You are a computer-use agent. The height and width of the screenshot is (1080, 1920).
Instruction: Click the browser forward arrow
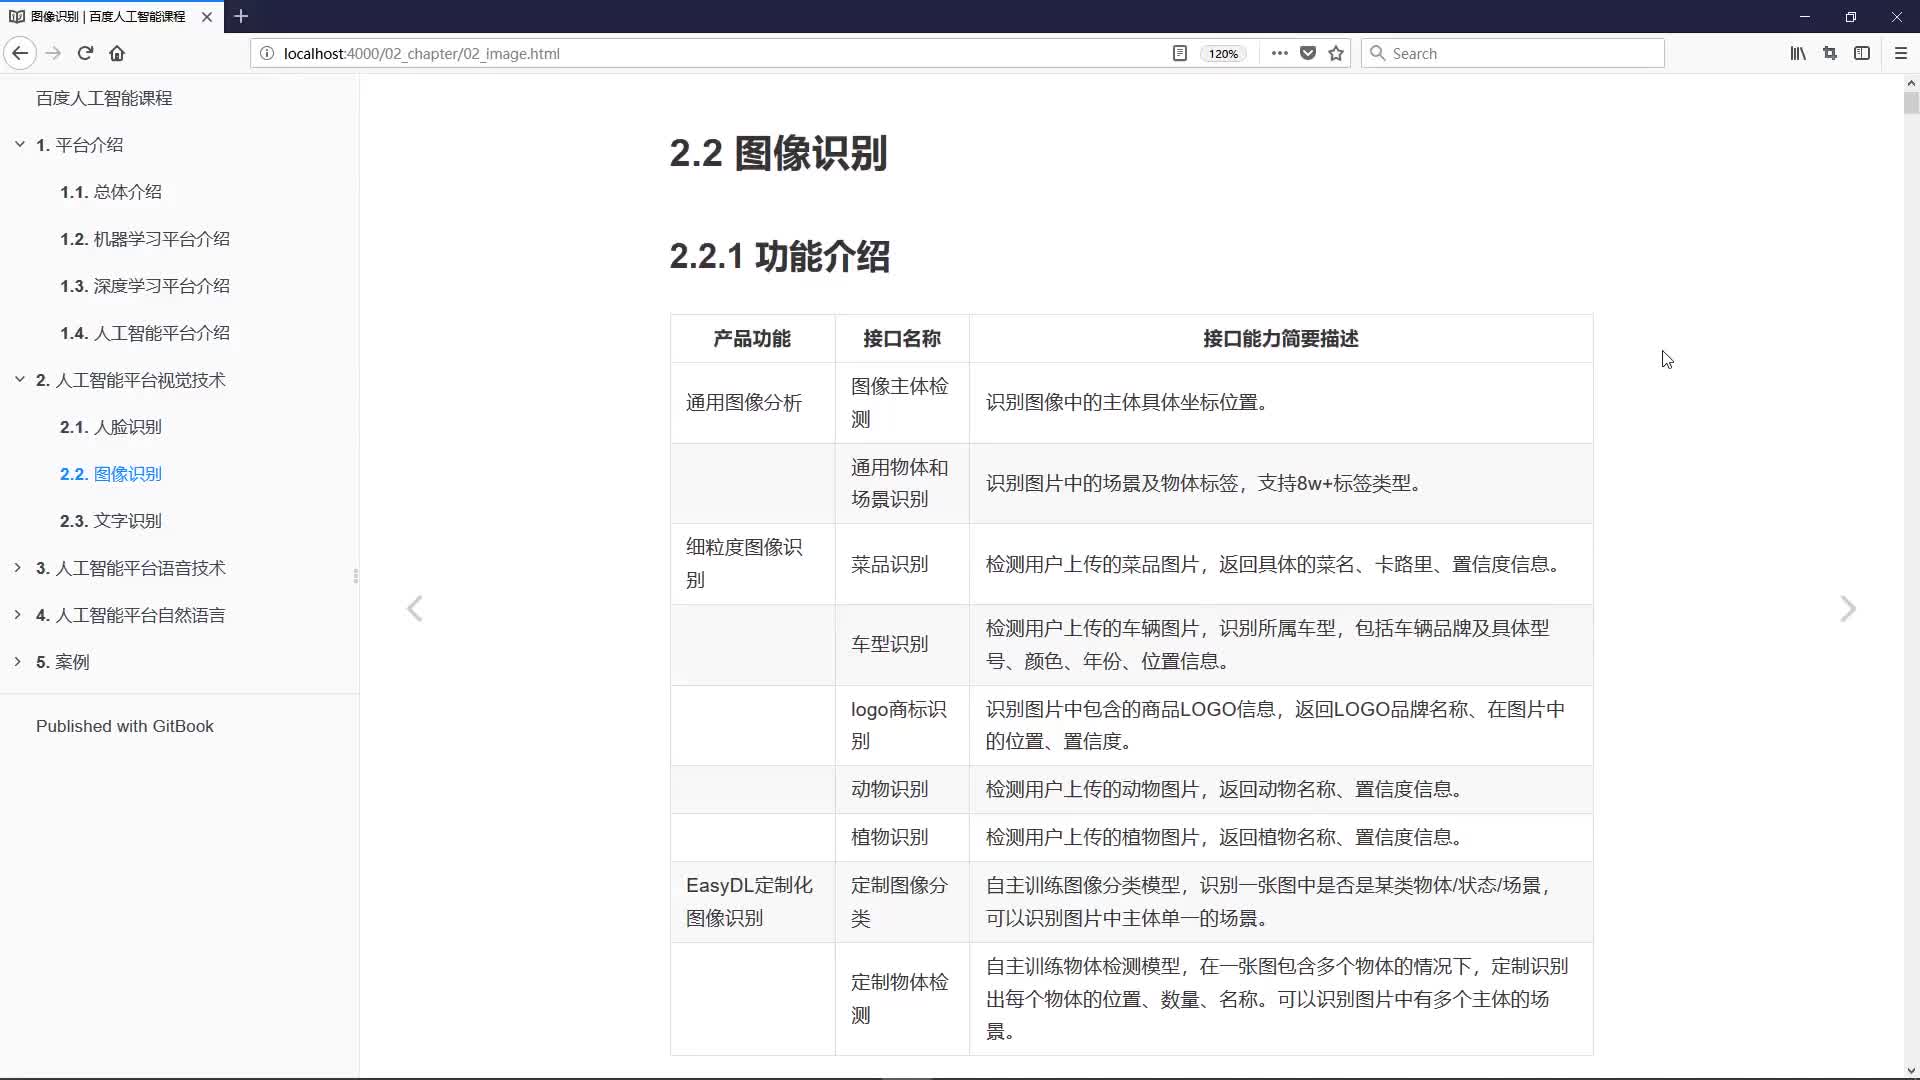pos(54,53)
